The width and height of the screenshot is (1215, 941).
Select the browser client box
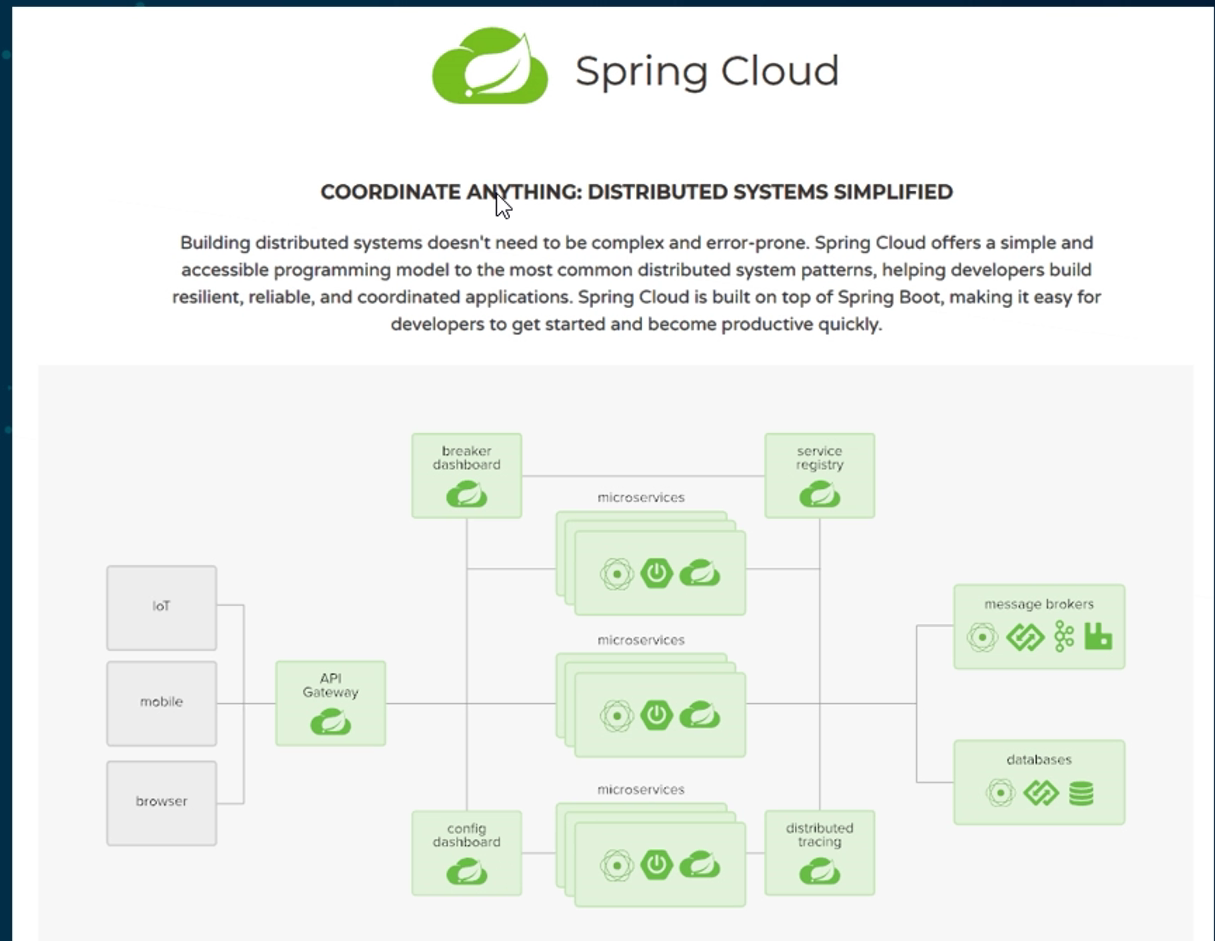coord(161,802)
